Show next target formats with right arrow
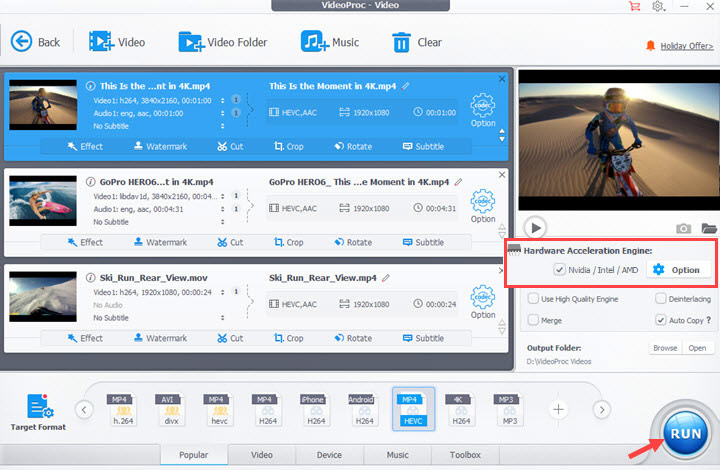Image resolution: width=720 pixels, height=470 pixels. (x=602, y=409)
